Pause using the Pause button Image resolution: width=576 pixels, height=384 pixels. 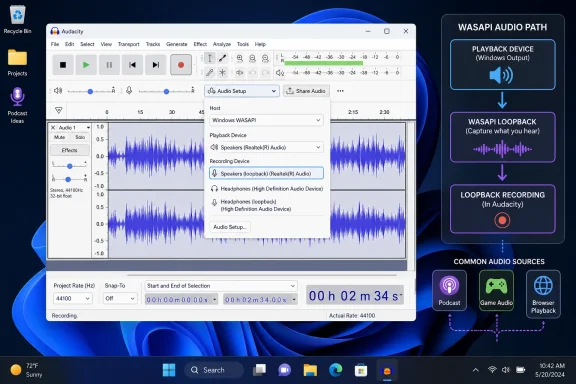(x=109, y=65)
